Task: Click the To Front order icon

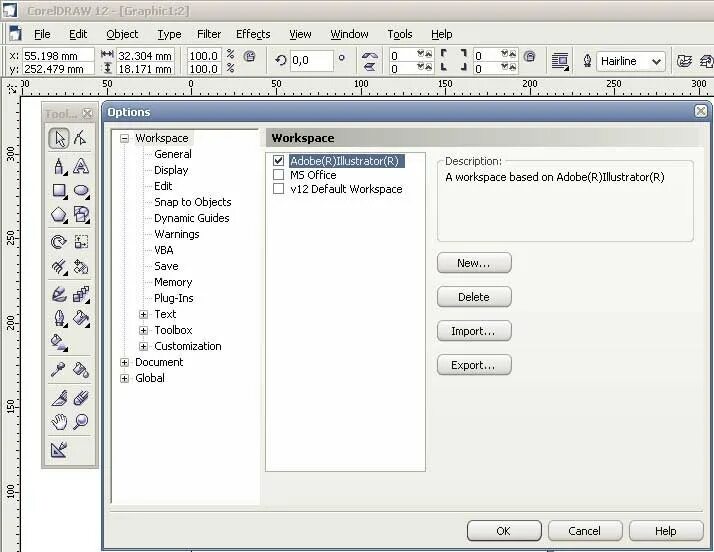Action: tap(684, 61)
